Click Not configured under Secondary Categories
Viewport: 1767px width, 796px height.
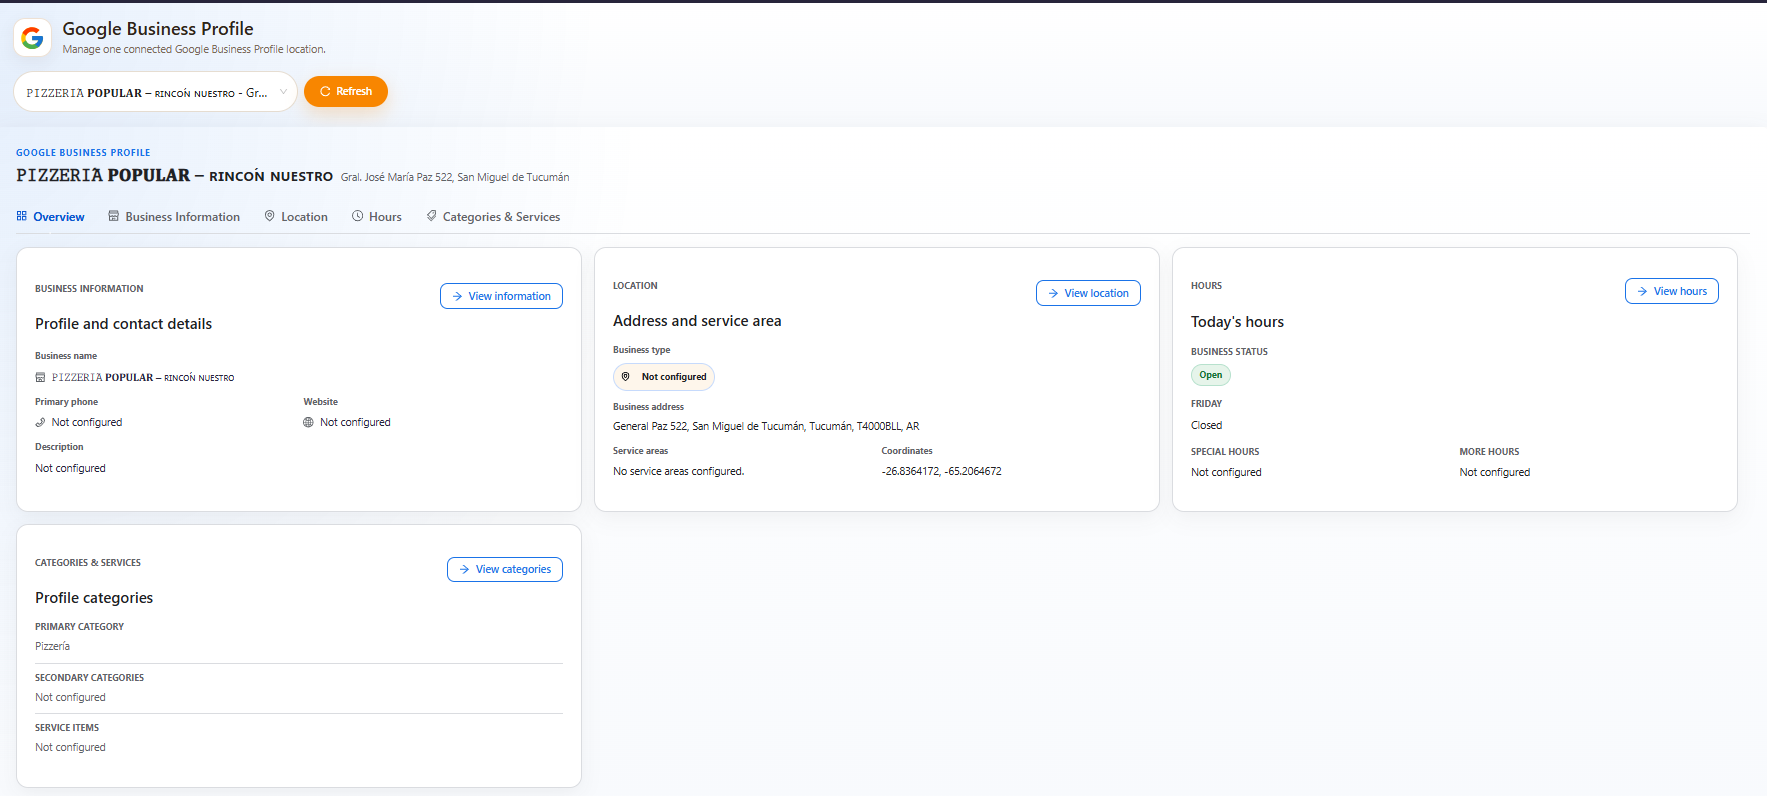coord(70,698)
